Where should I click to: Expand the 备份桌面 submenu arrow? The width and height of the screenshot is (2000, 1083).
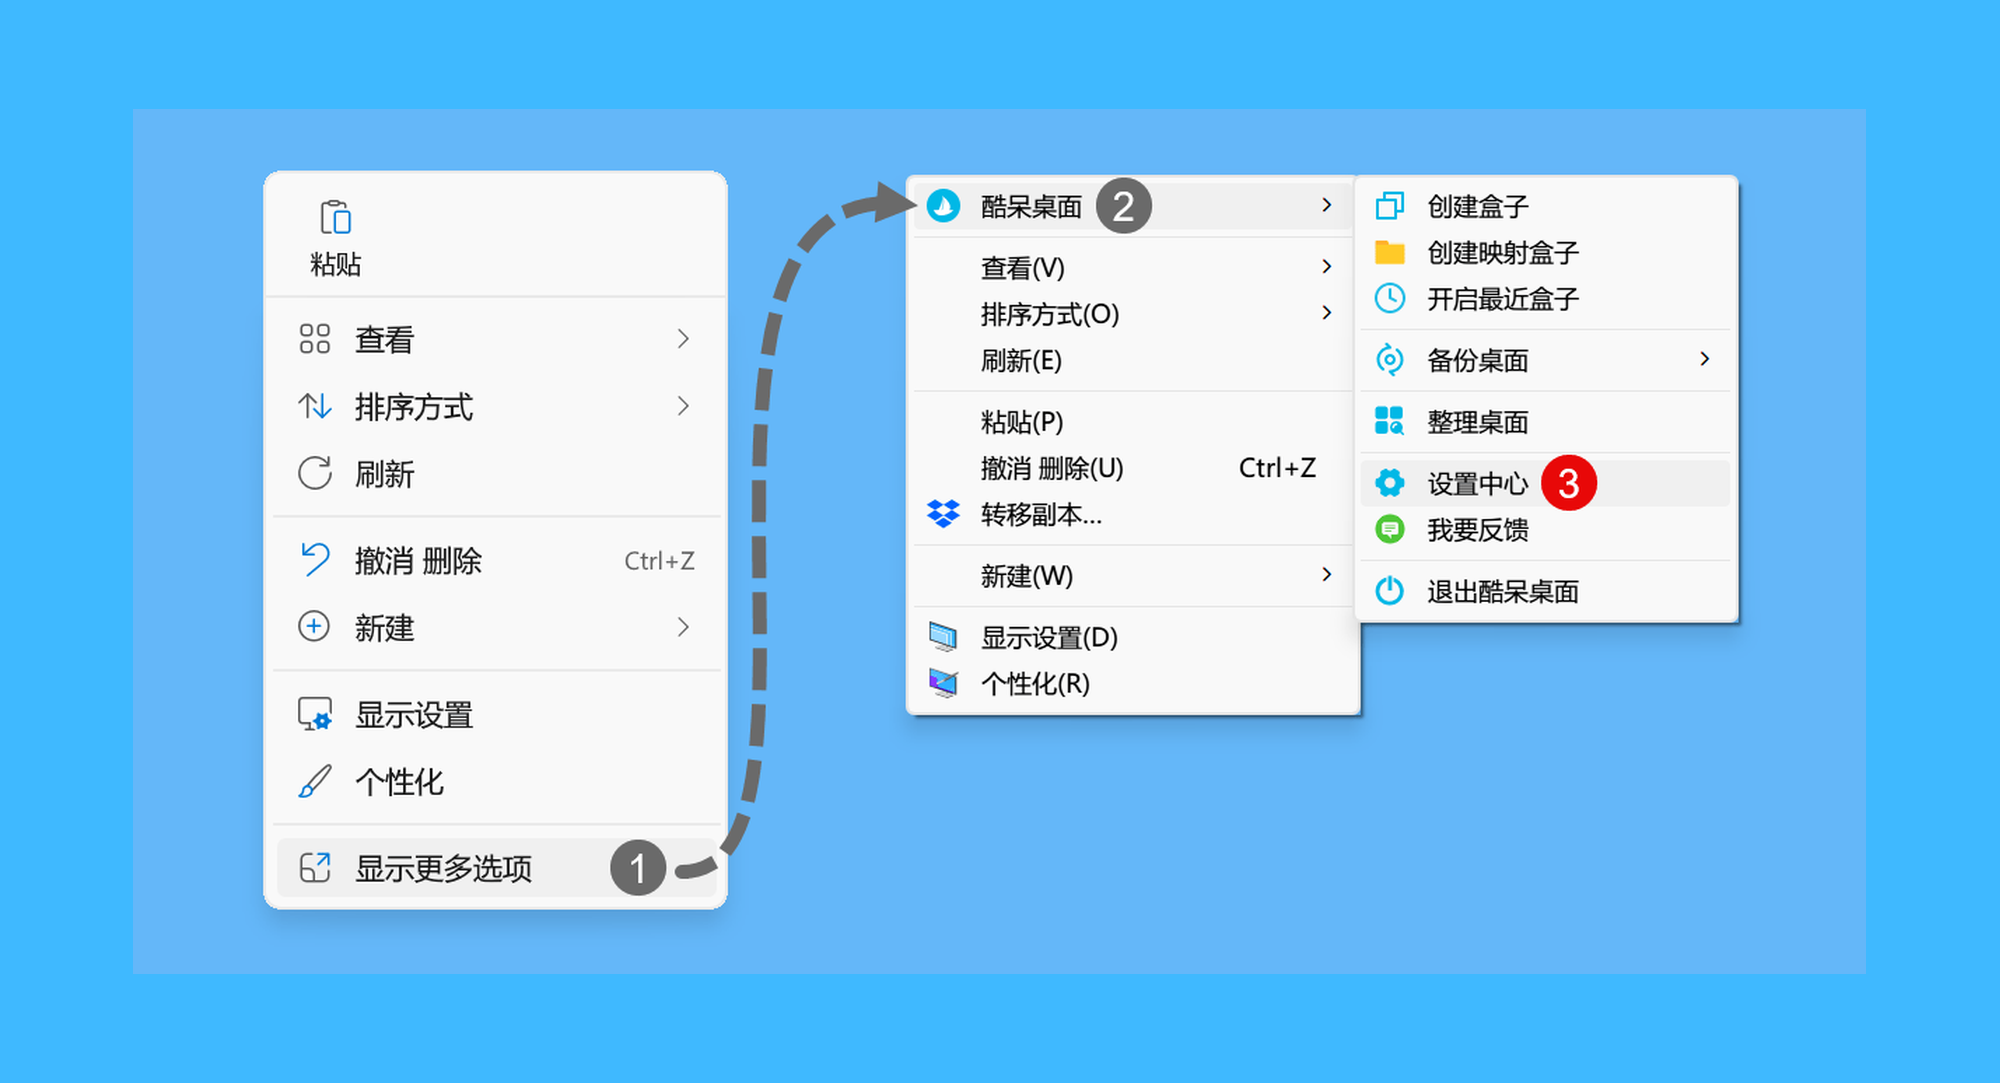click(1705, 359)
